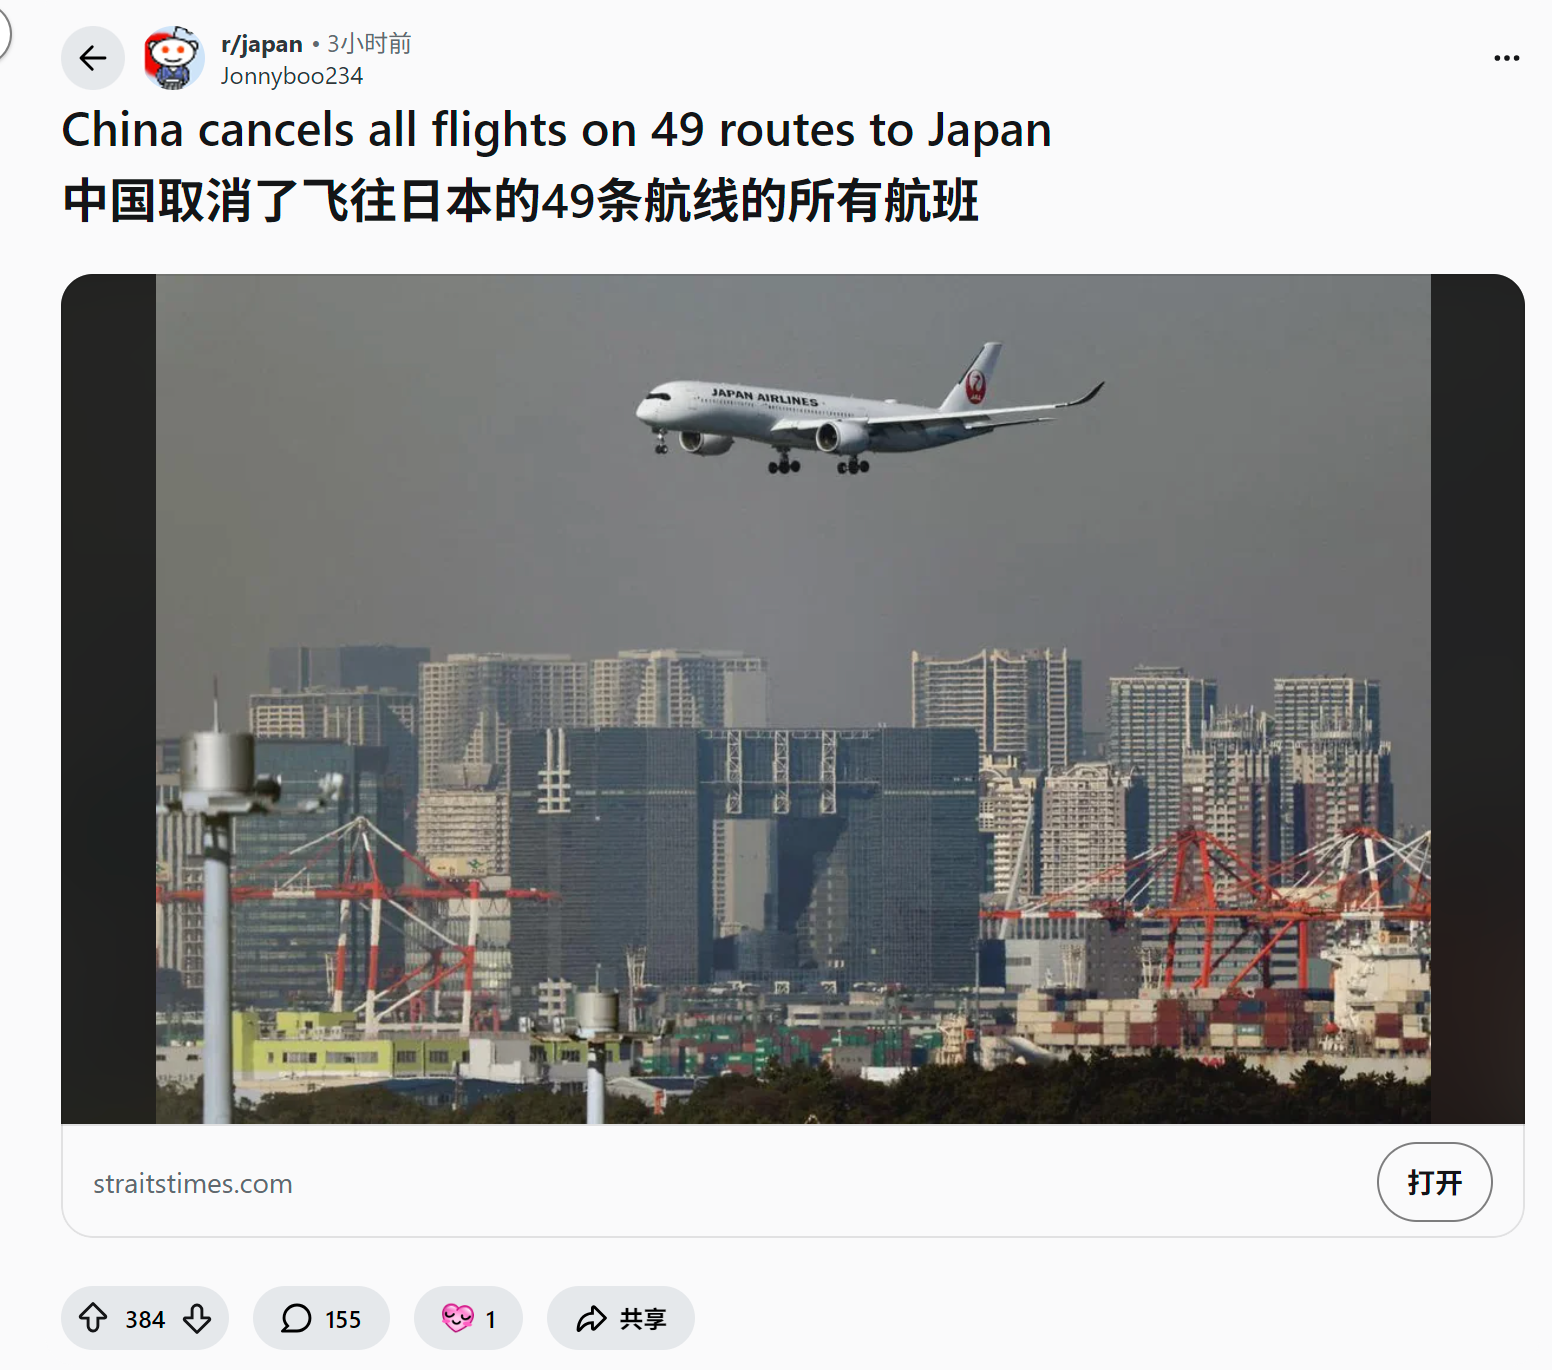Viewport: 1552px width, 1370px height.
Task: Click the 155 comment count number
Action: pyautogui.click(x=343, y=1319)
